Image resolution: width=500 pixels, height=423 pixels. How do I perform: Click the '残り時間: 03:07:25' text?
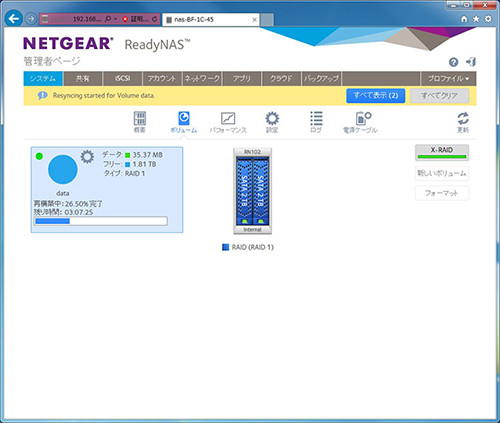click(63, 212)
